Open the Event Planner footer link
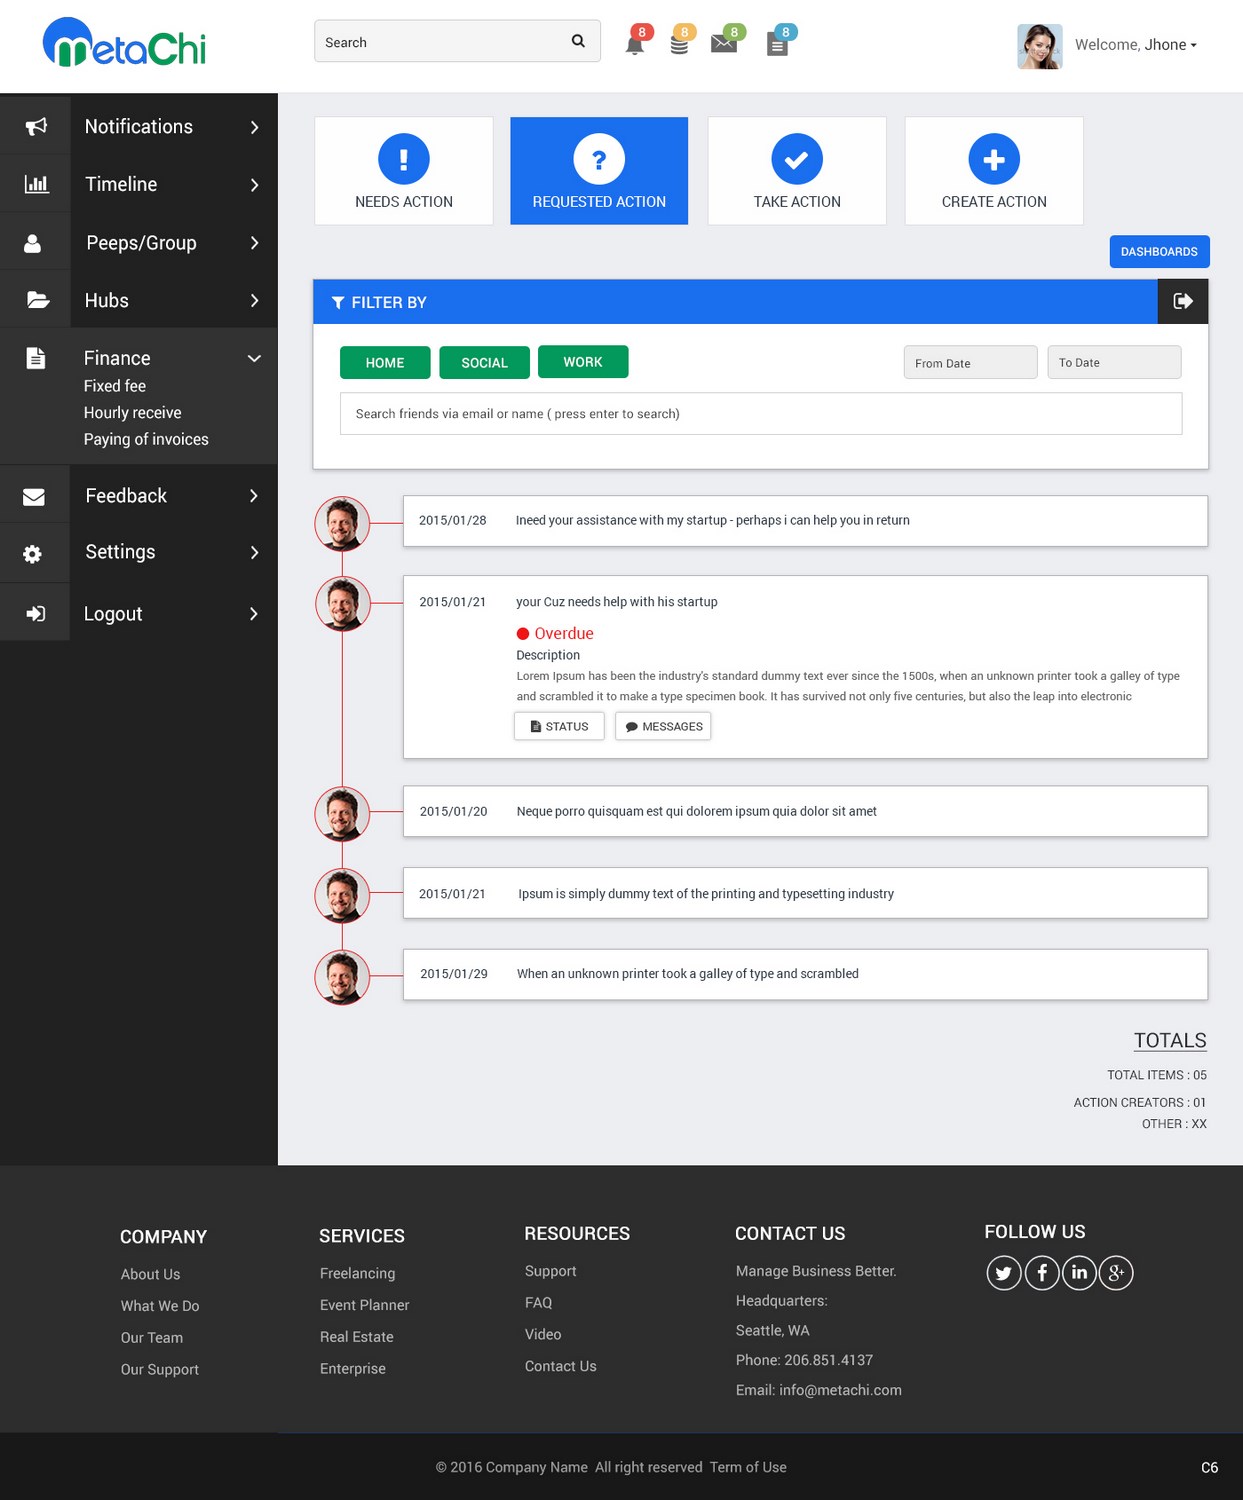Viewport: 1243px width, 1500px height. coord(364,1305)
